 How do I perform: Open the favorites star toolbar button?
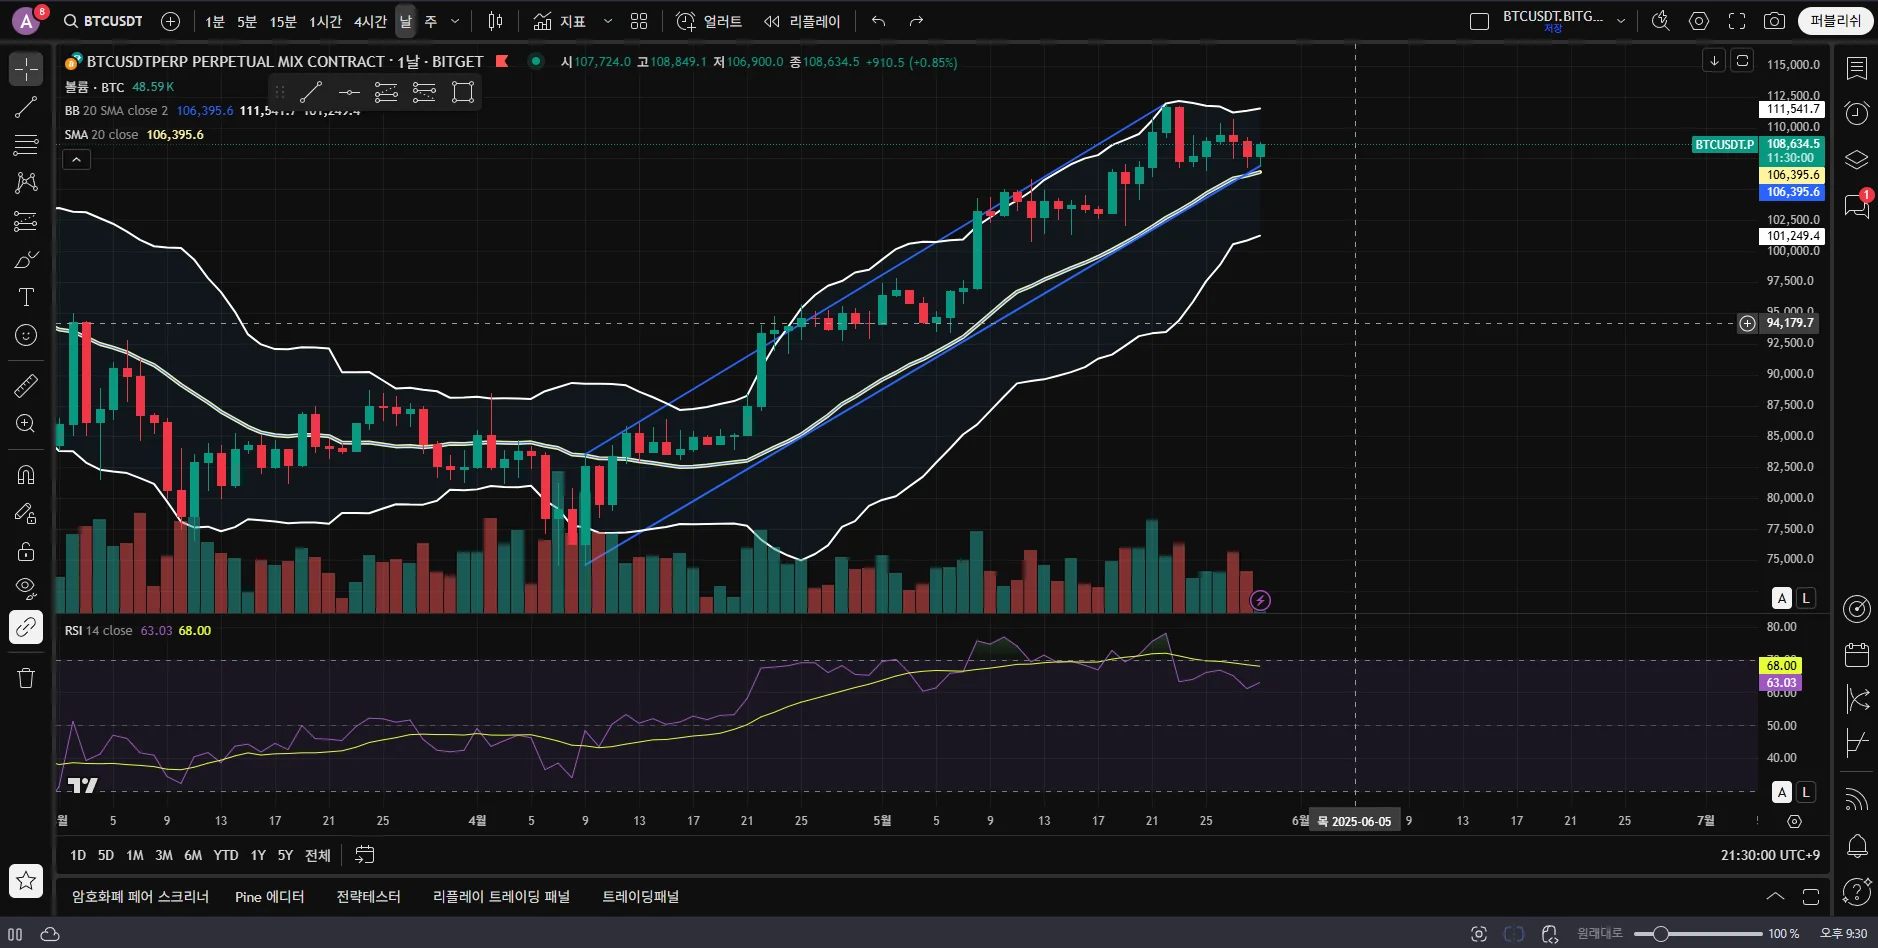(26, 881)
